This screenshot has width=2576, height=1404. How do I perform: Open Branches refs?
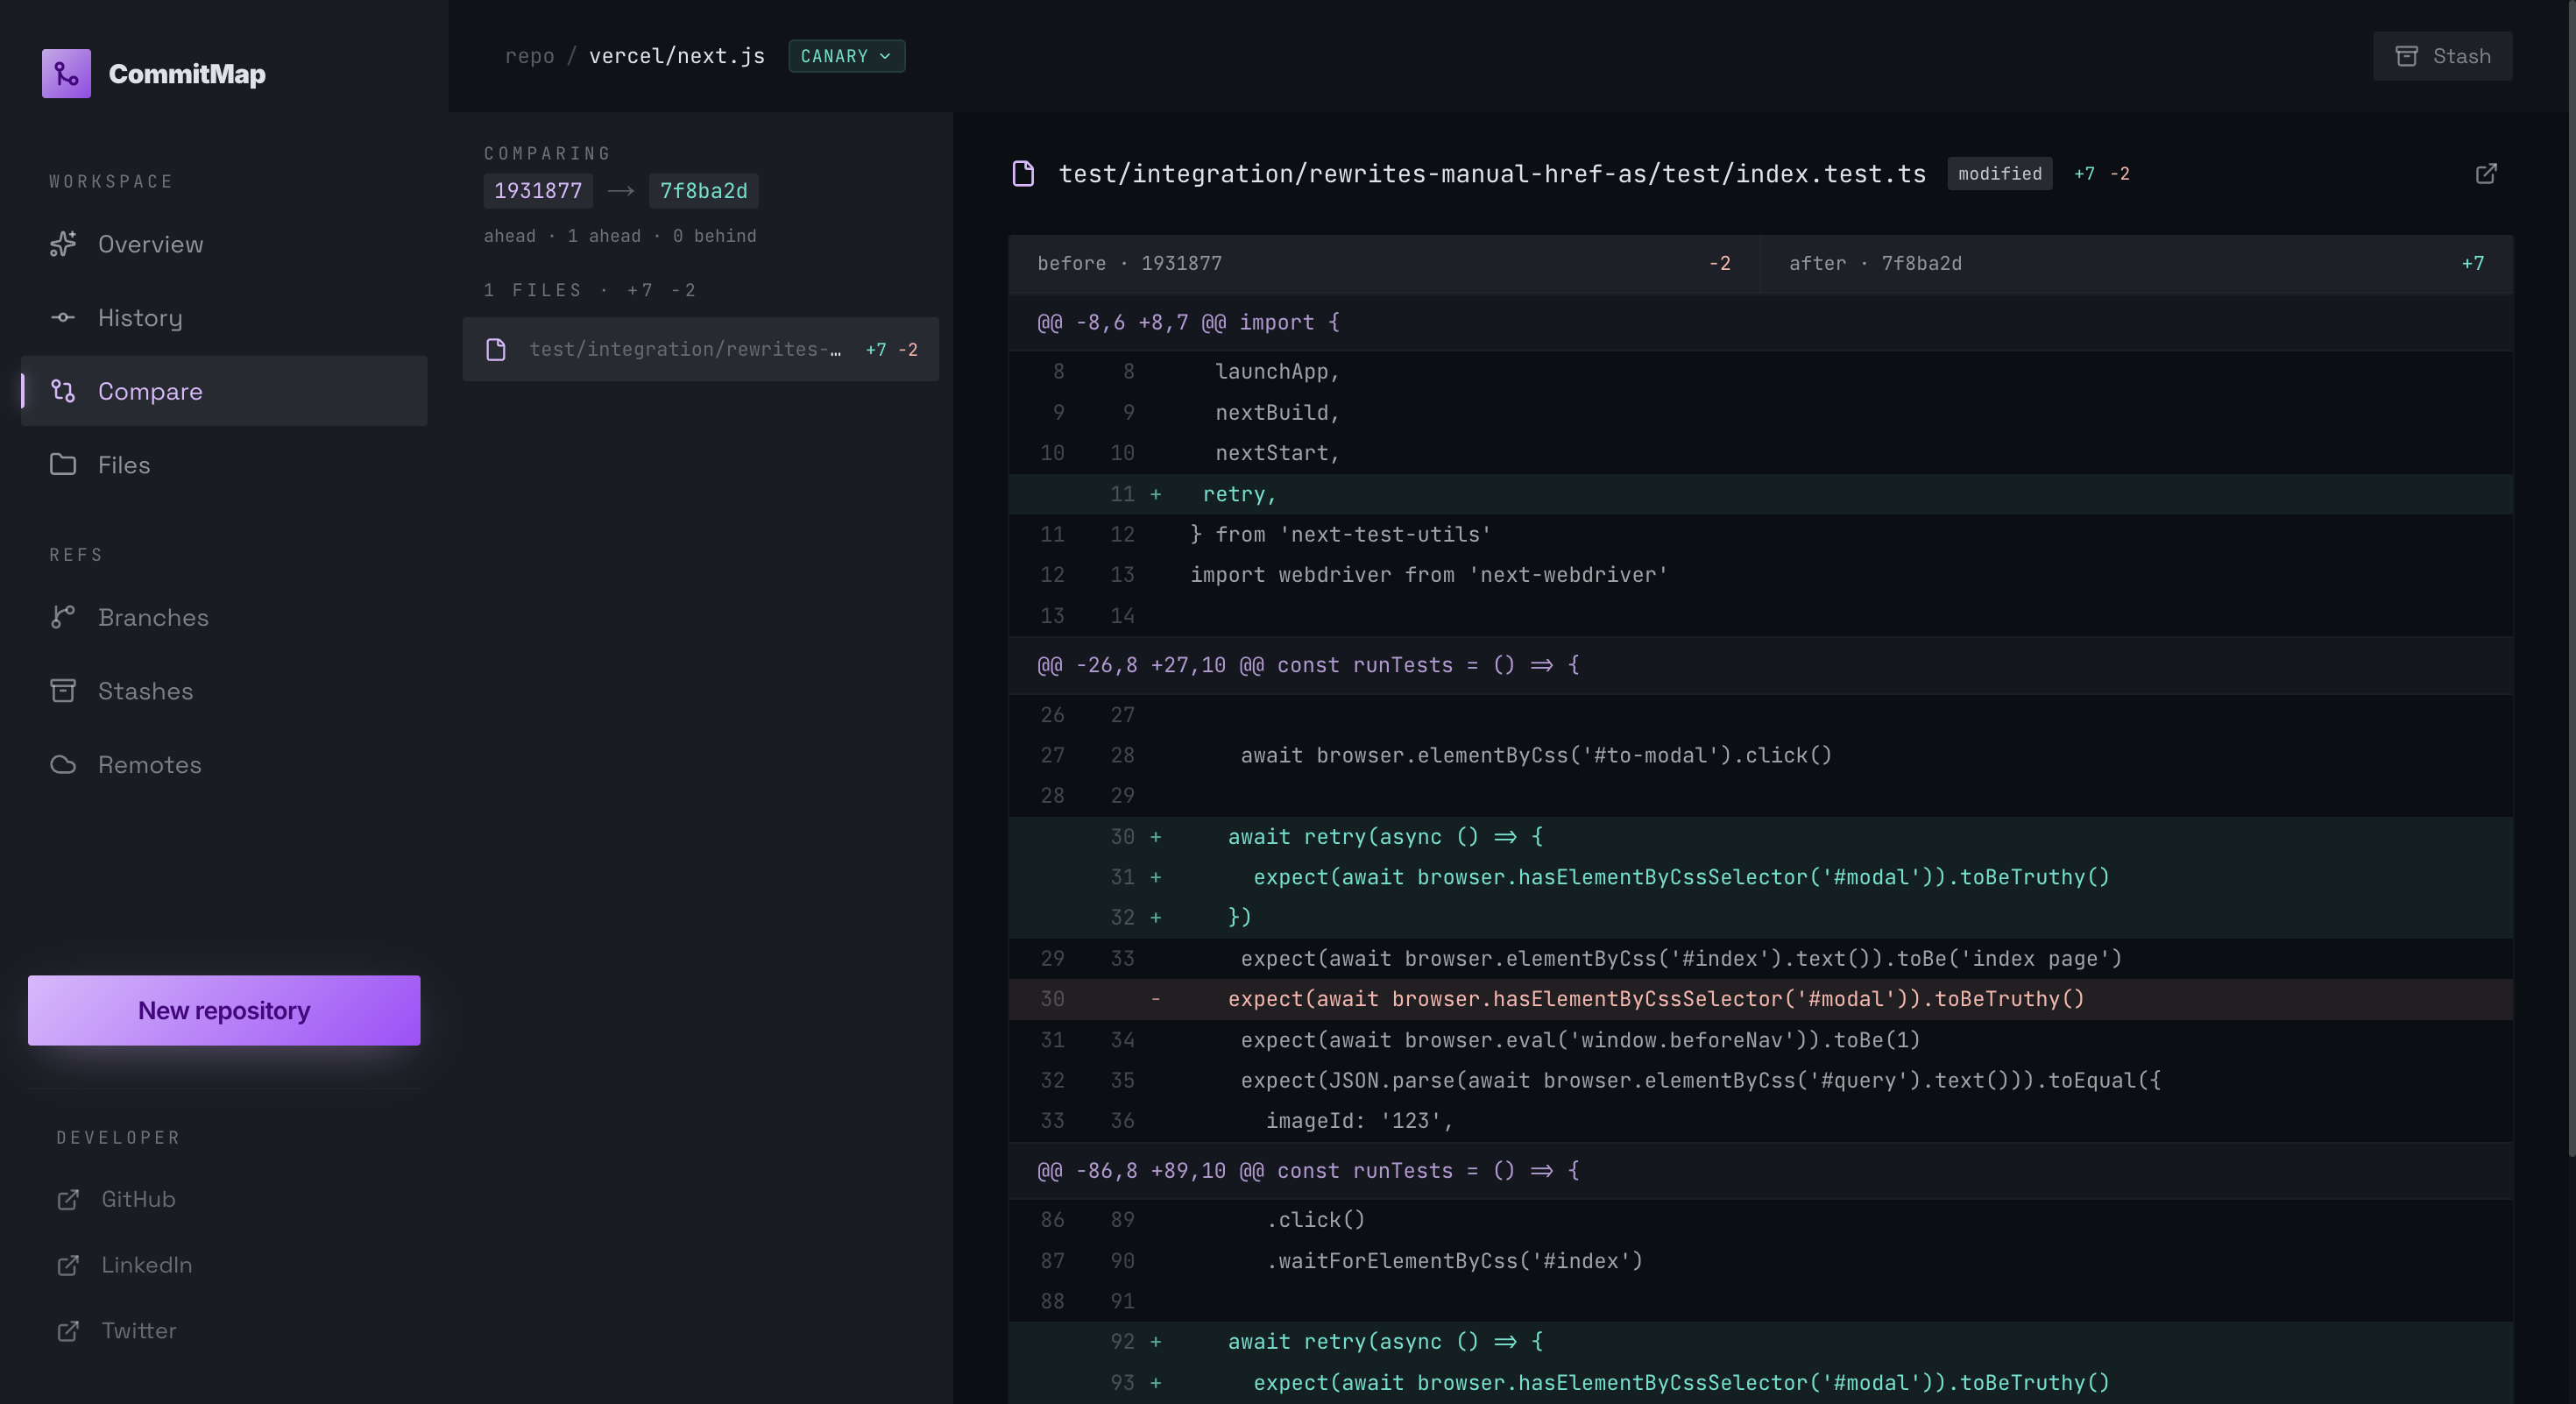click(x=224, y=617)
